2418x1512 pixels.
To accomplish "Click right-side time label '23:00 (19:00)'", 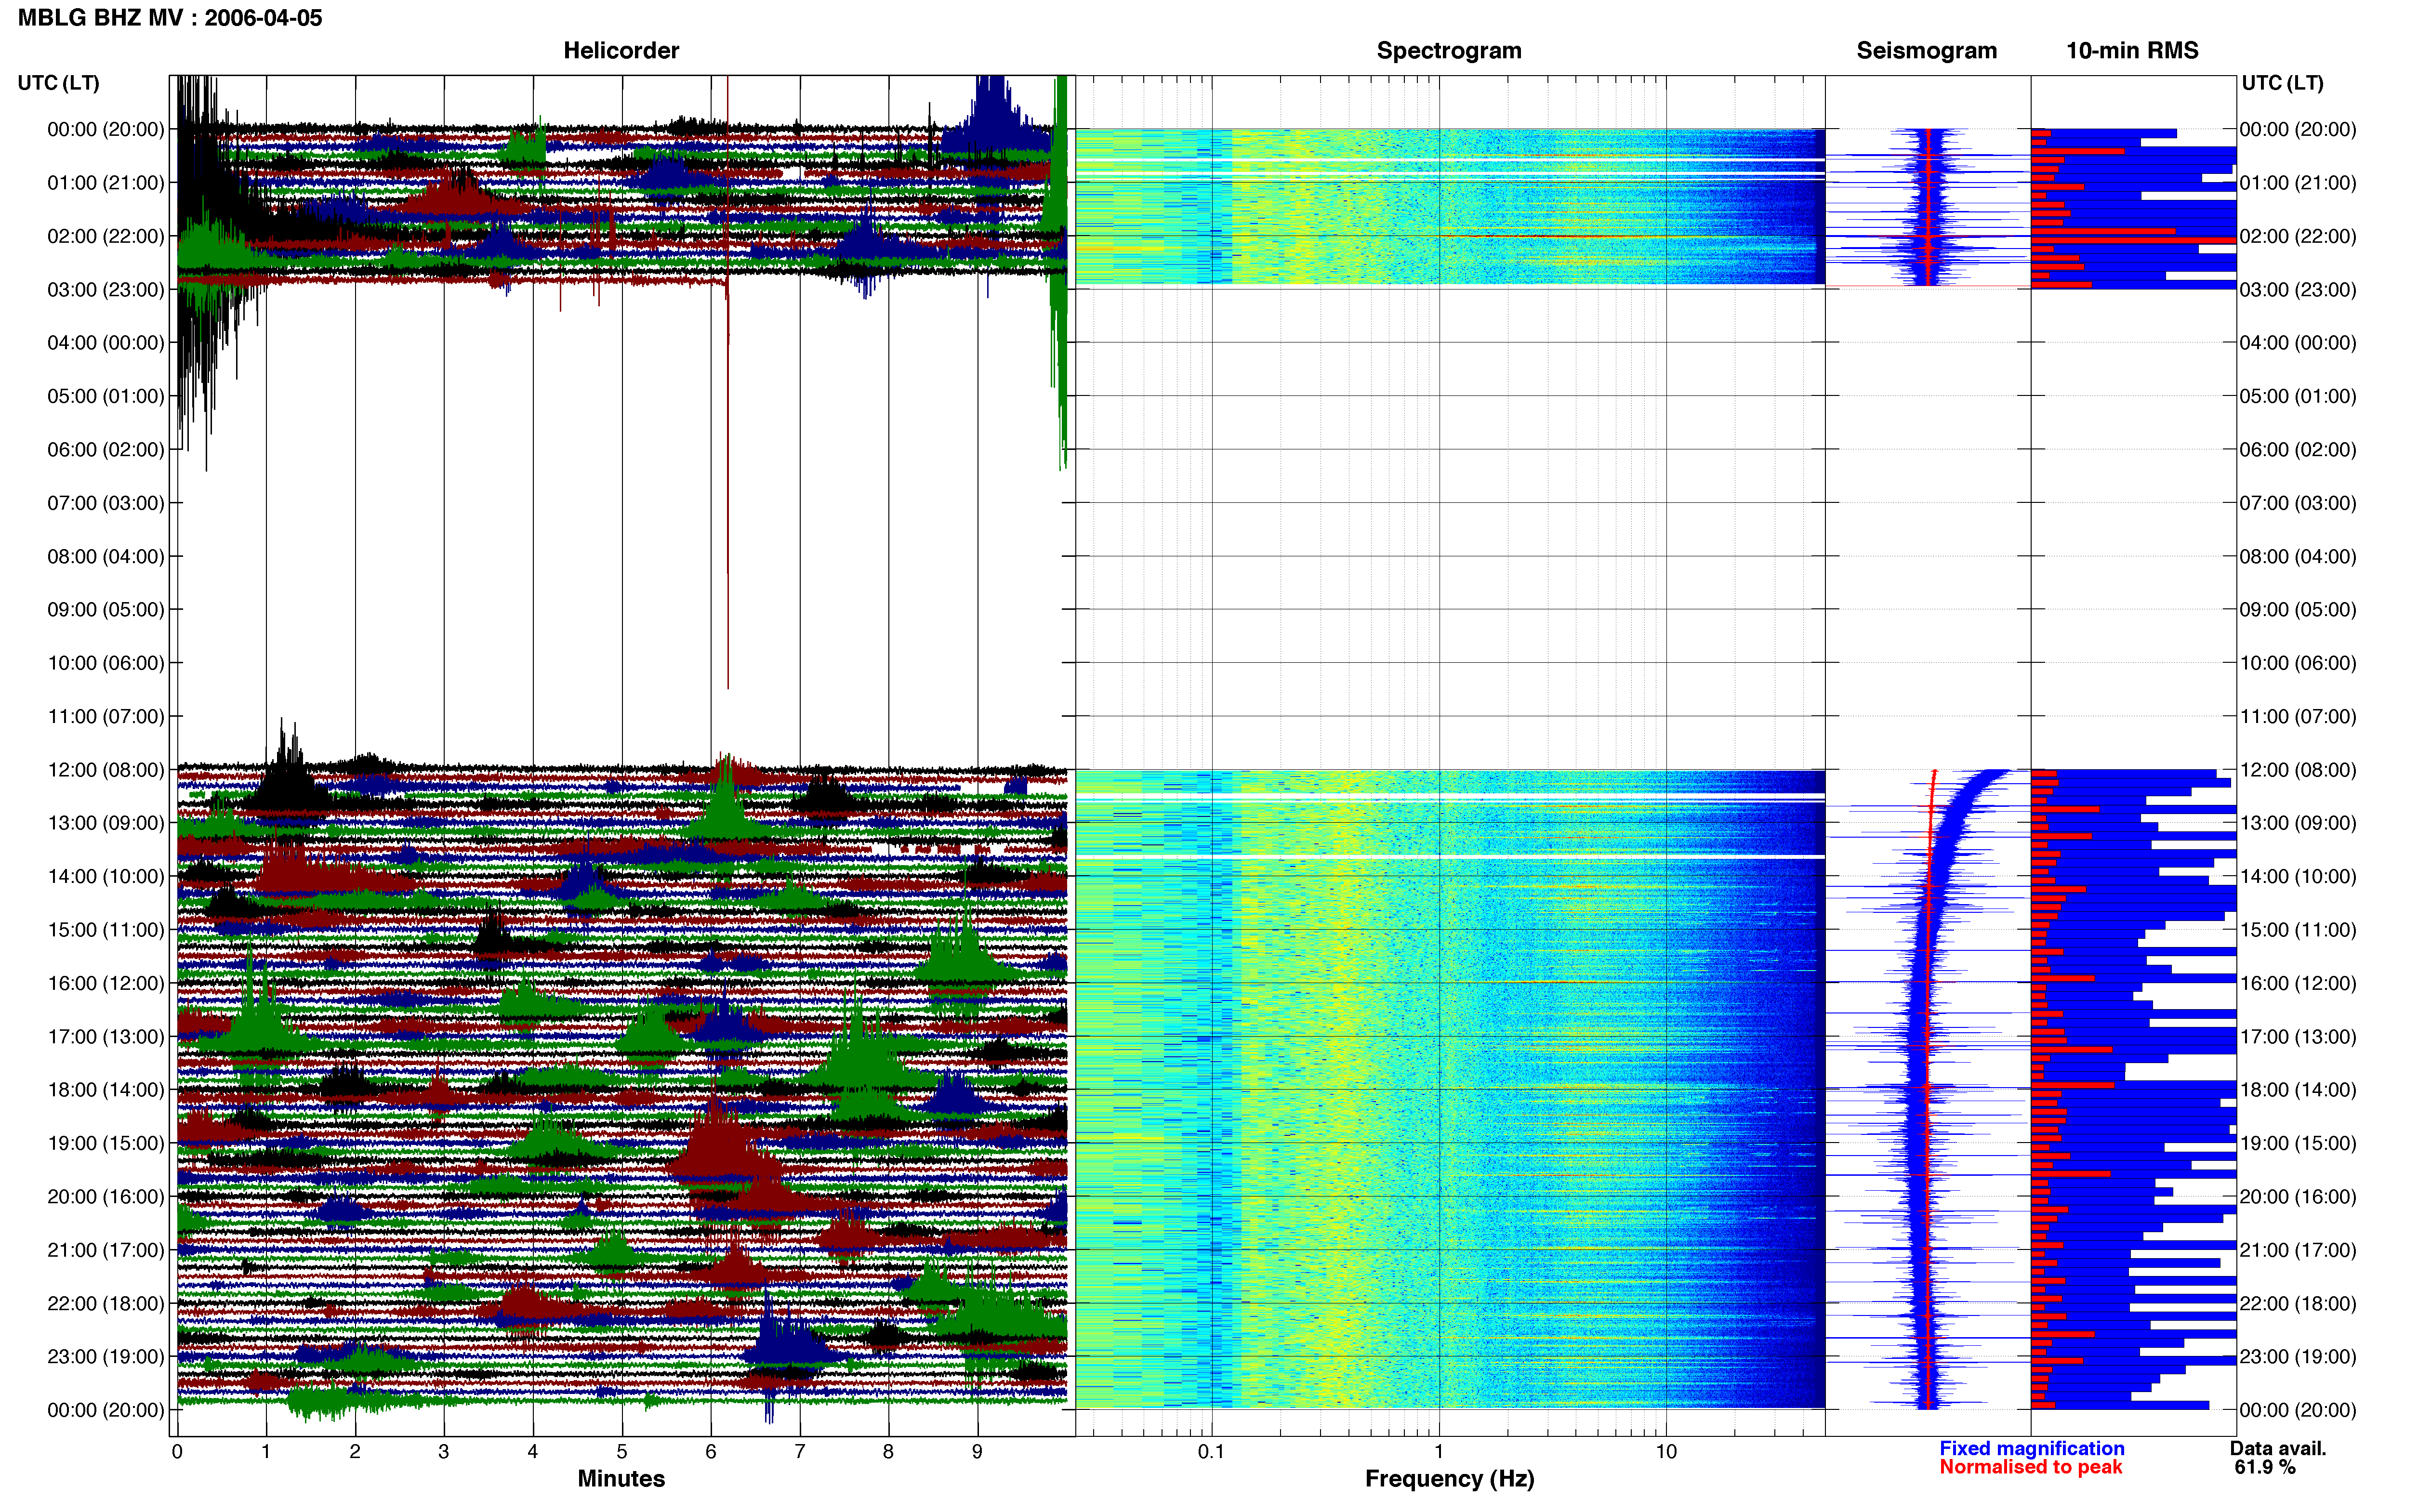I will (x=2298, y=1357).
